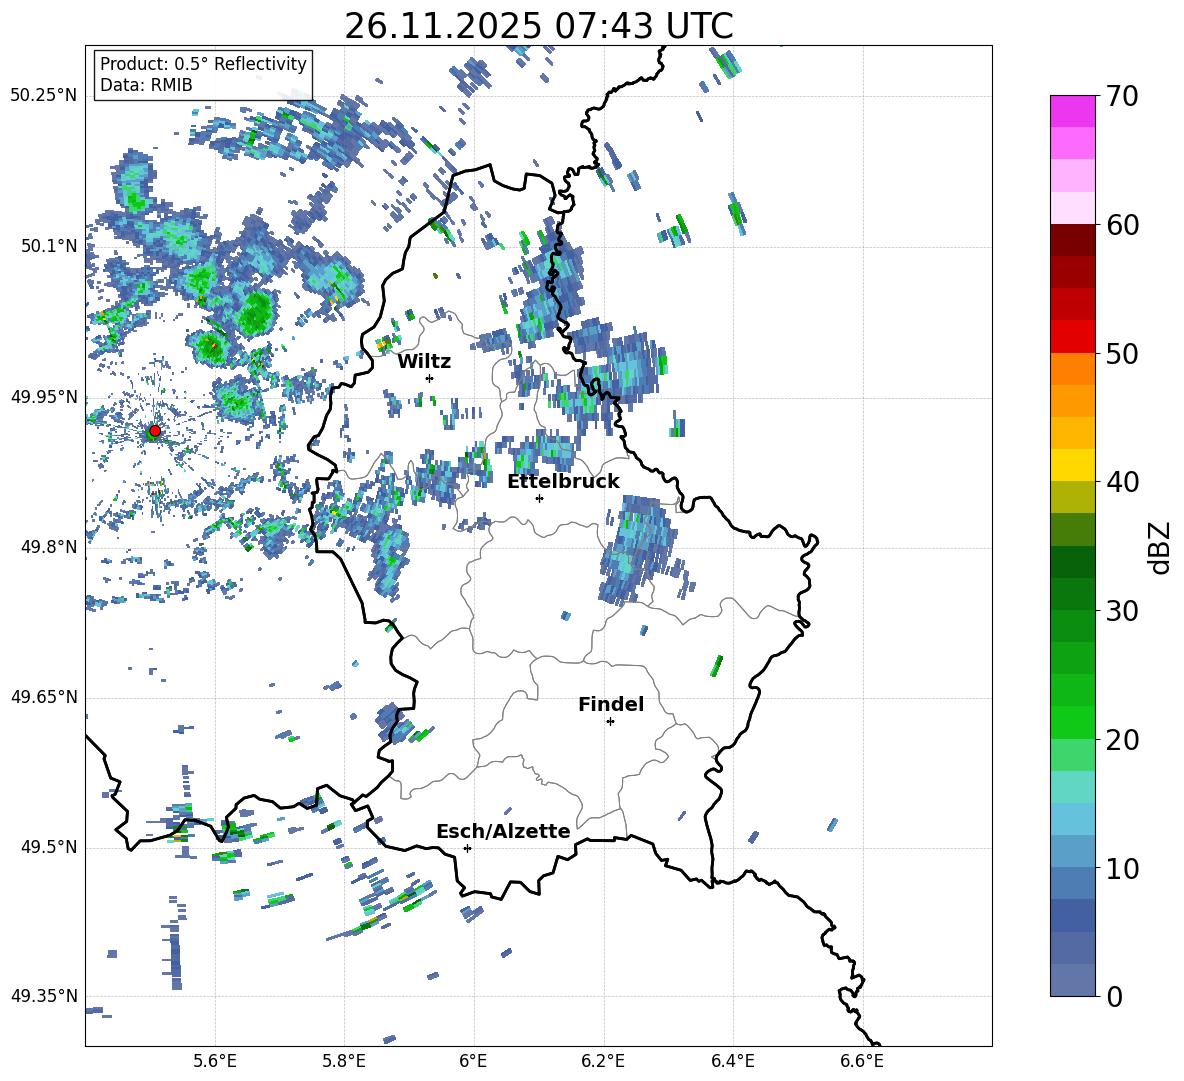Viewport: 1184px width, 1081px height.
Task: Click the Ettelbruck station cross marker
Action: coord(539,498)
